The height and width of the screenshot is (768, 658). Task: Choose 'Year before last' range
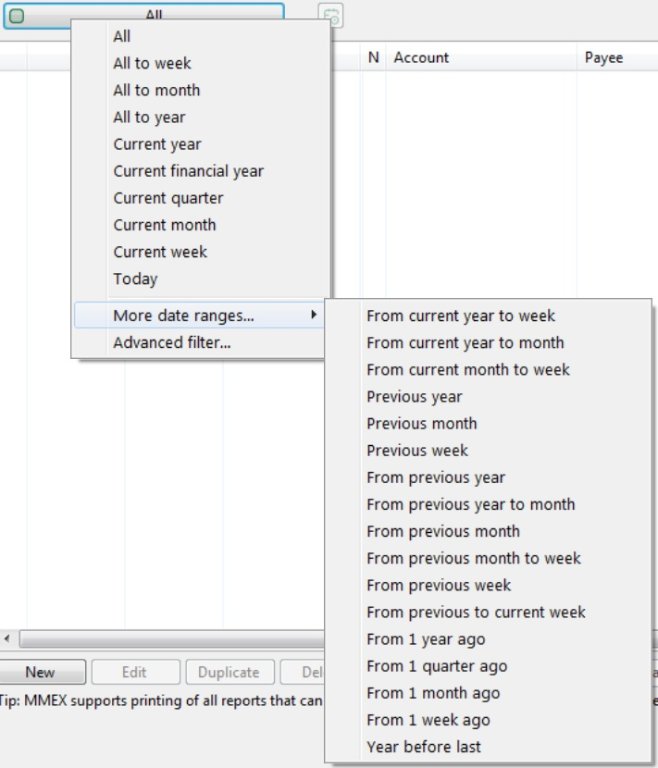pyautogui.click(x=488, y=747)
